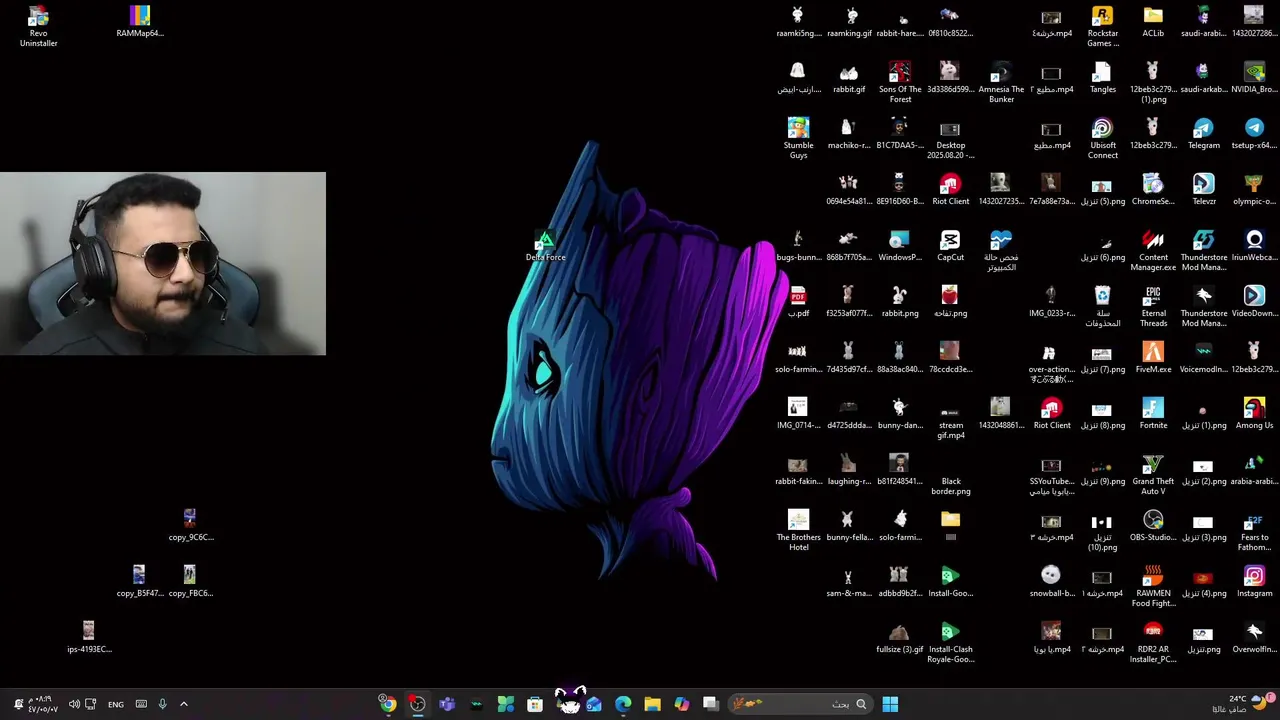Select the olympic-o... icon
This screenshot has height=720, width=1280.
1254,189
